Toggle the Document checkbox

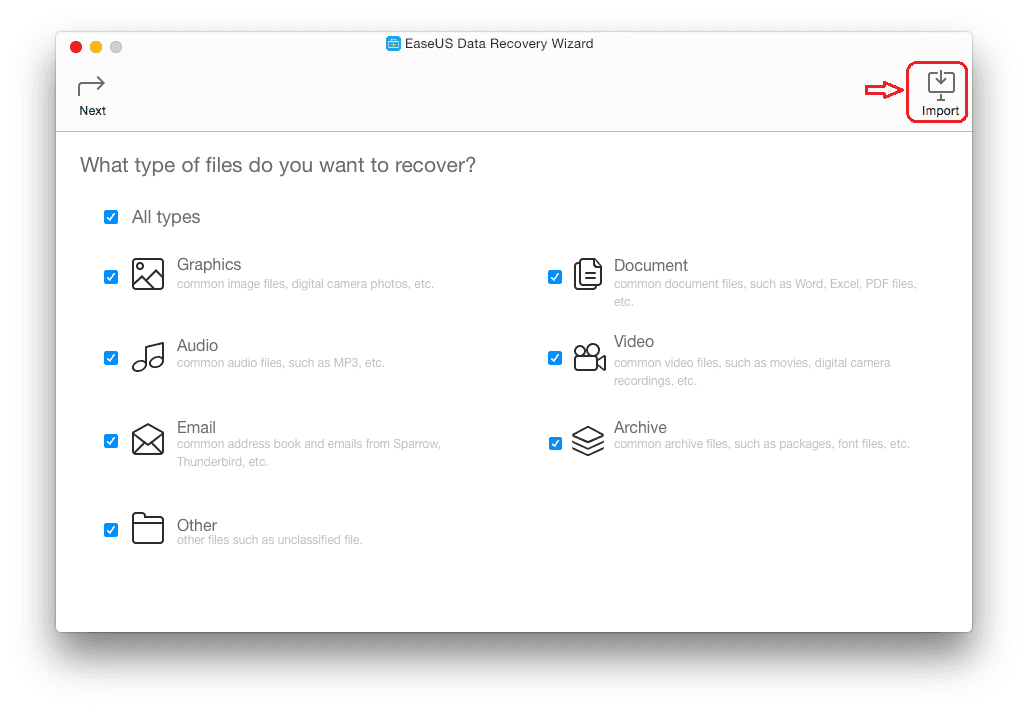click(555, 277)
